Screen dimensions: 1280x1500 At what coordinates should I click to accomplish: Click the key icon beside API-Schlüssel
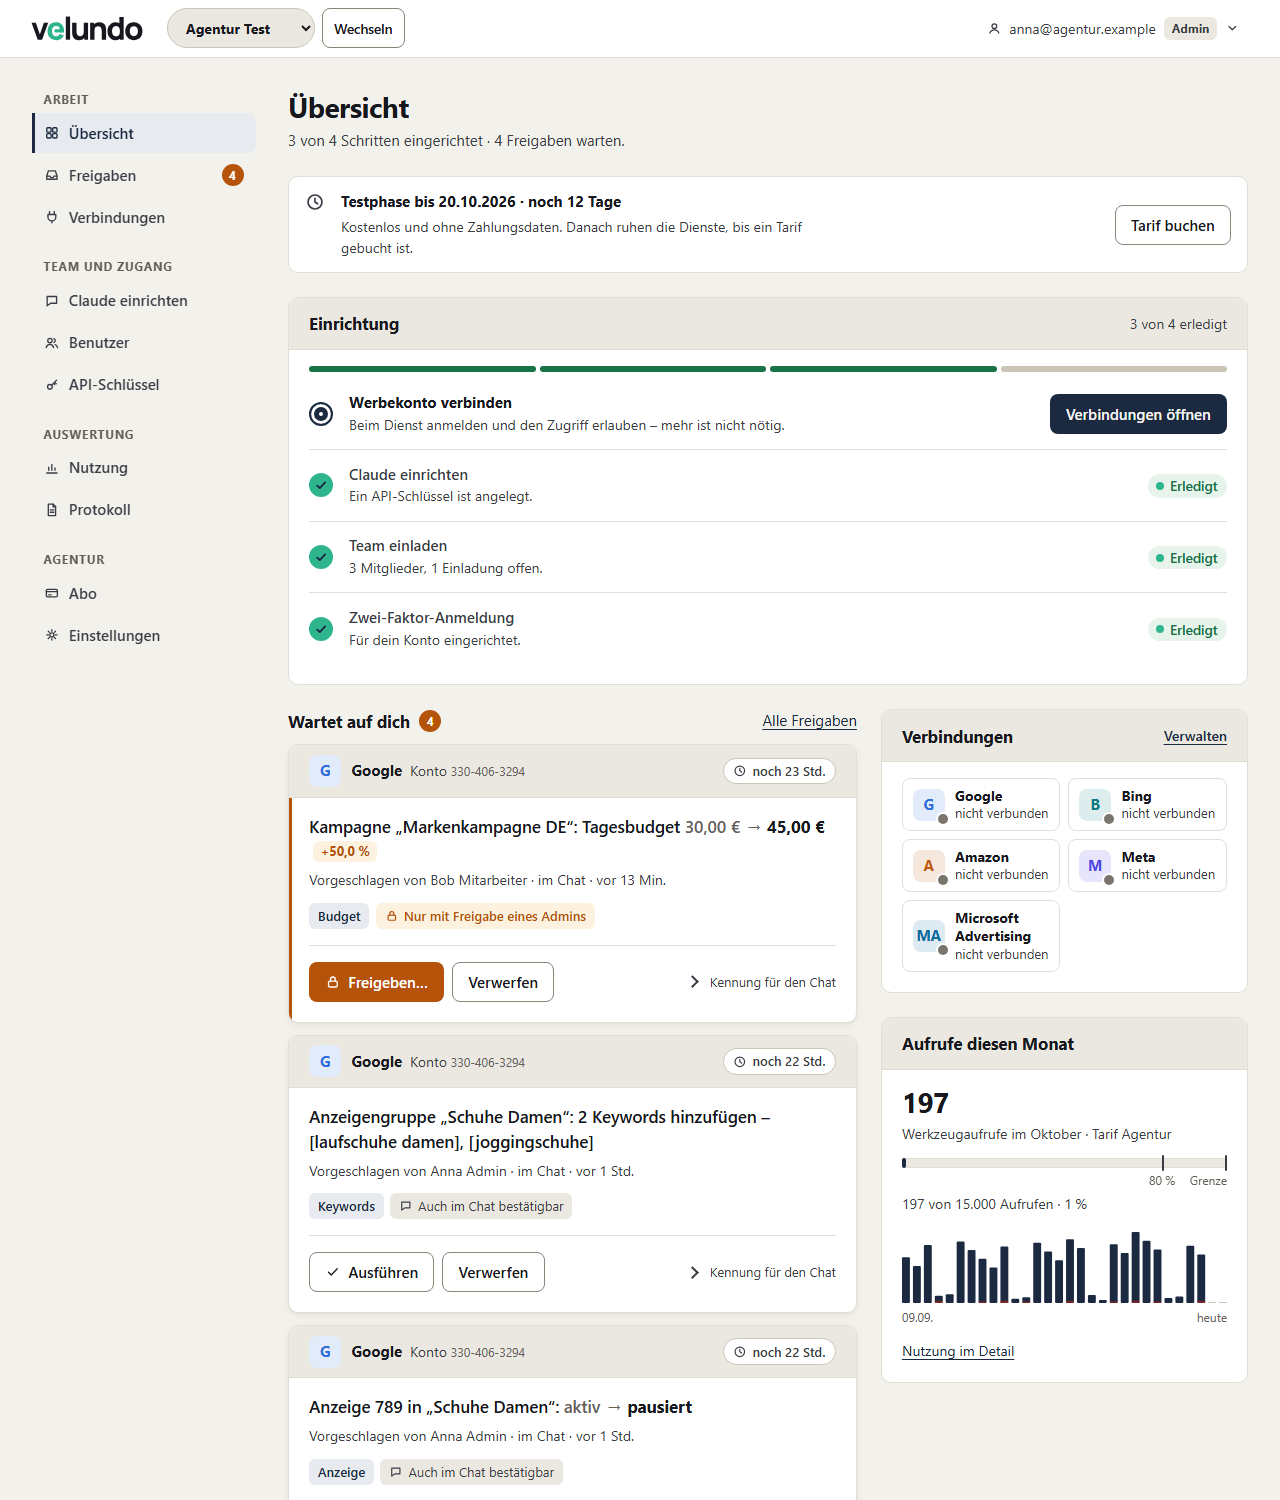(x=52, y=384)
